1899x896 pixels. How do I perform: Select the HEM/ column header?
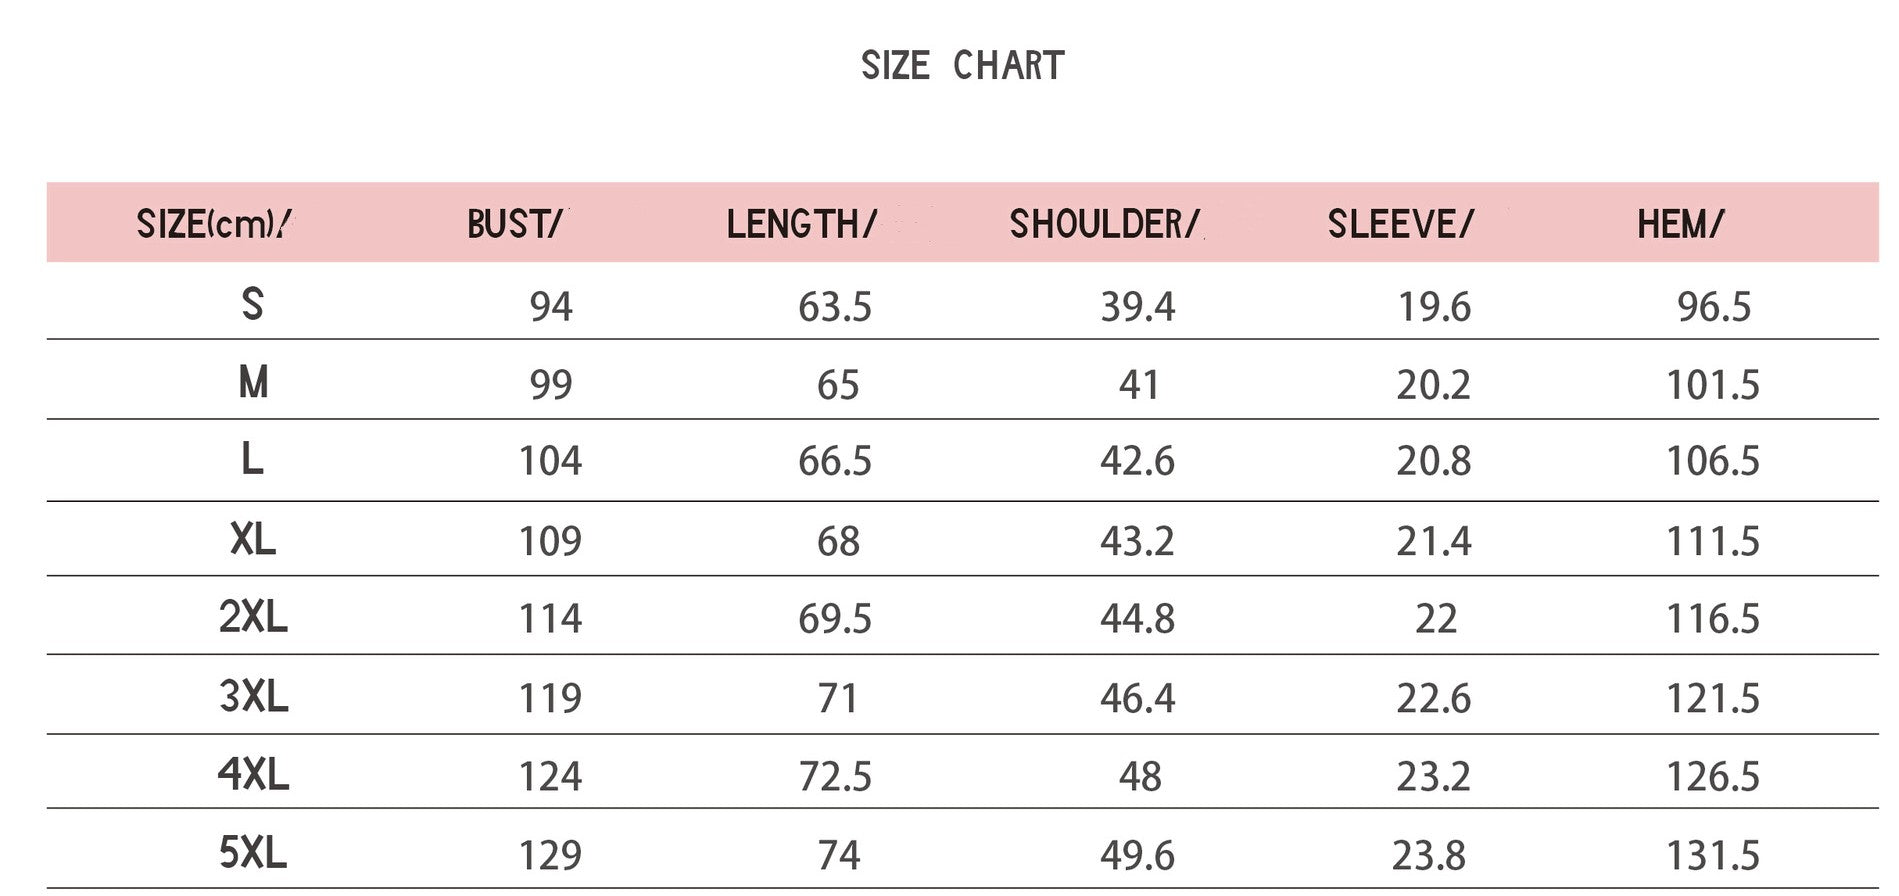coord(1680,224)
